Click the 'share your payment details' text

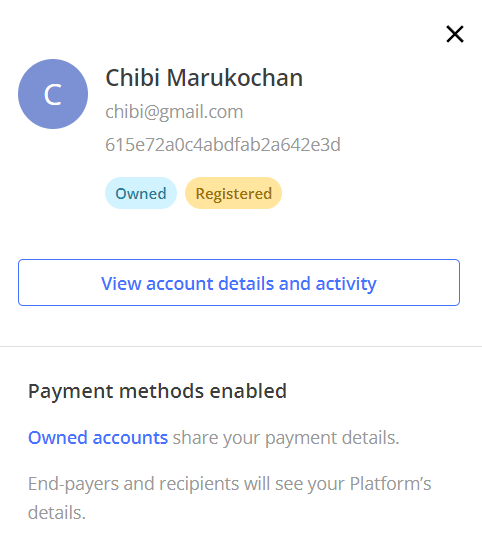click(286, 438)
